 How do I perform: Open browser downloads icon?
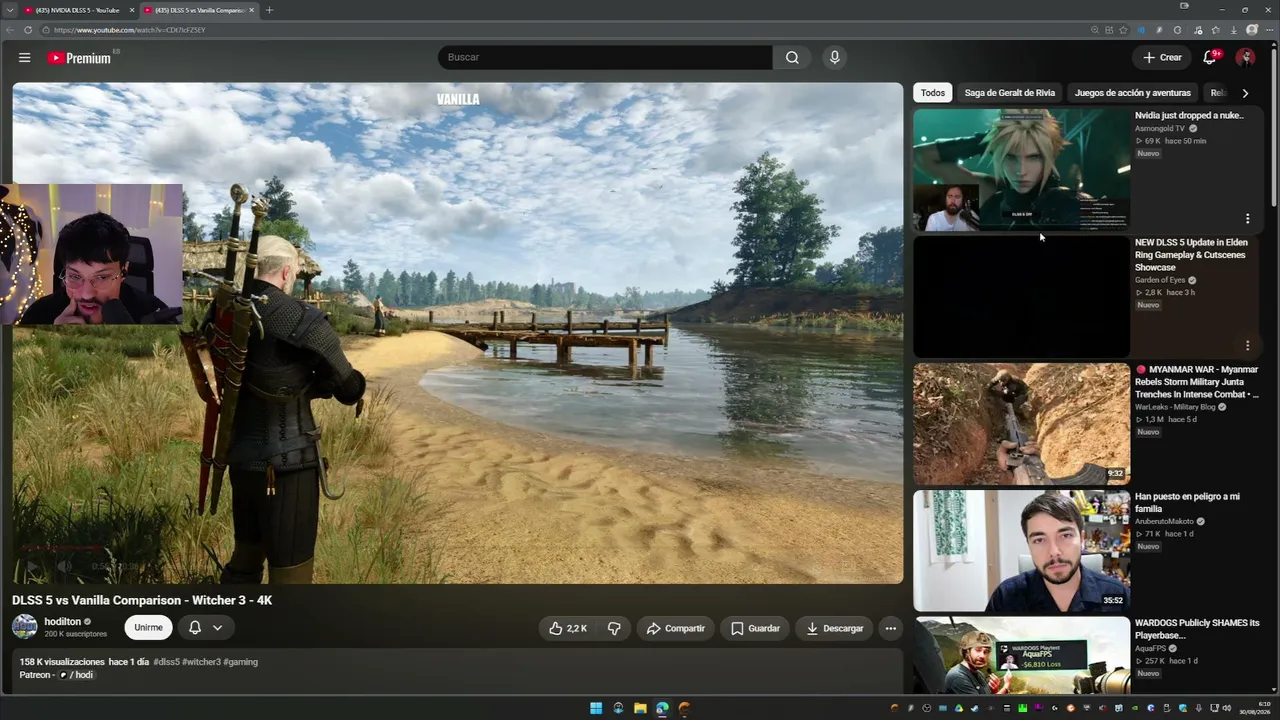(x=1234, y=30)
